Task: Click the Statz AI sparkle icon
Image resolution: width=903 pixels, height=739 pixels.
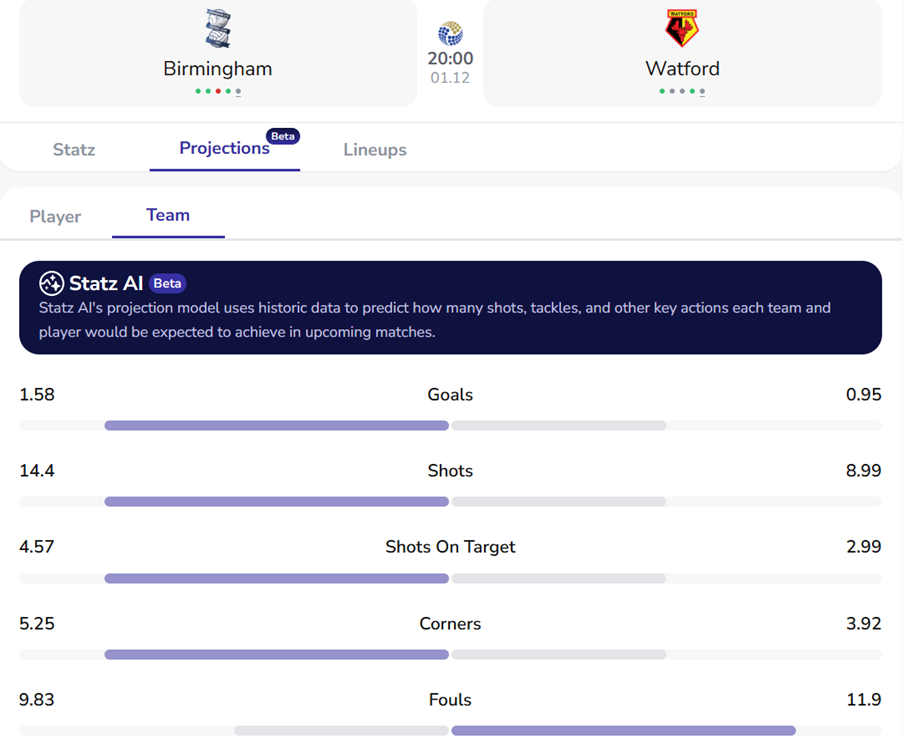Action: point(52,283)
